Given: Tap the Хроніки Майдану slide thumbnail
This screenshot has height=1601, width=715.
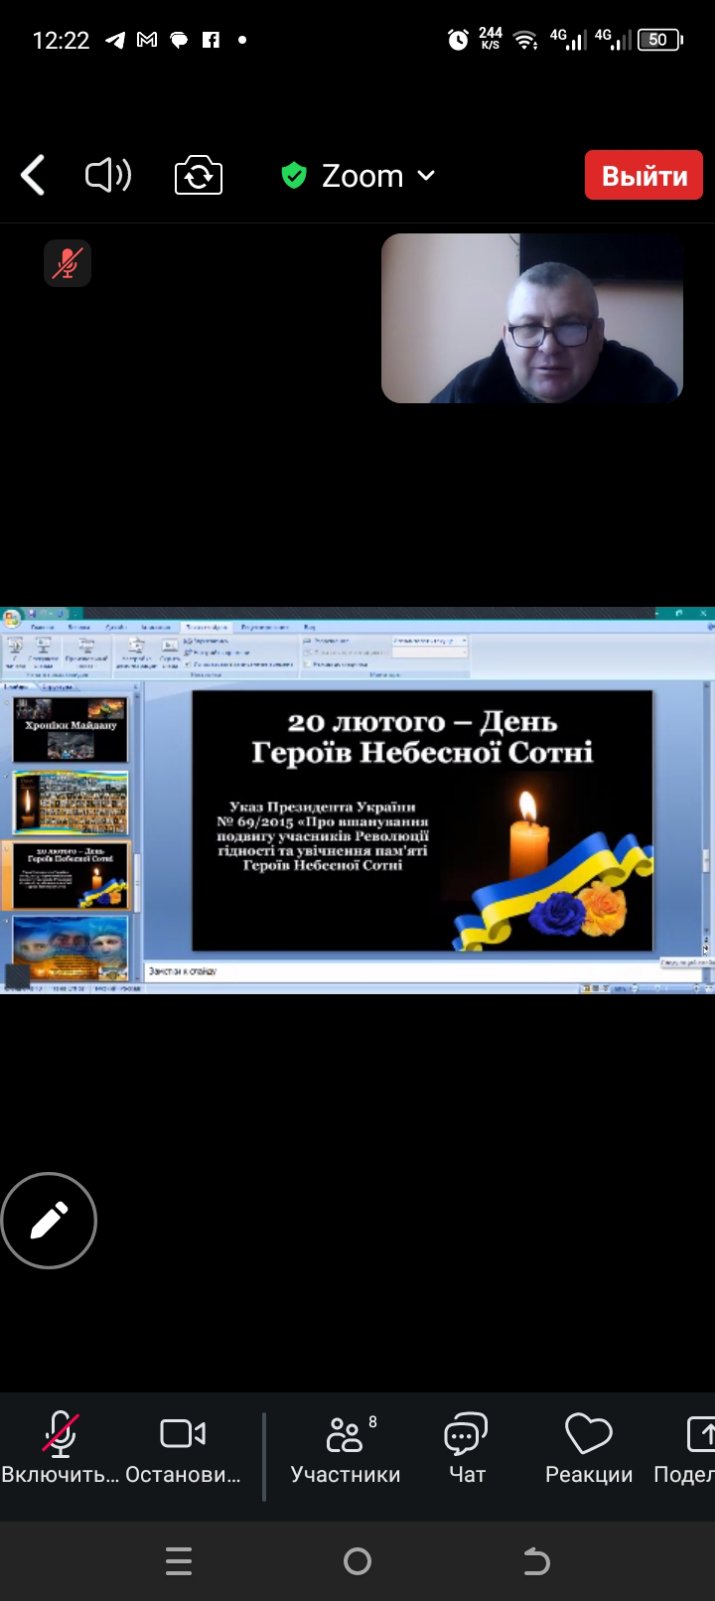Looking at the screenshot, I should [71, 730].
